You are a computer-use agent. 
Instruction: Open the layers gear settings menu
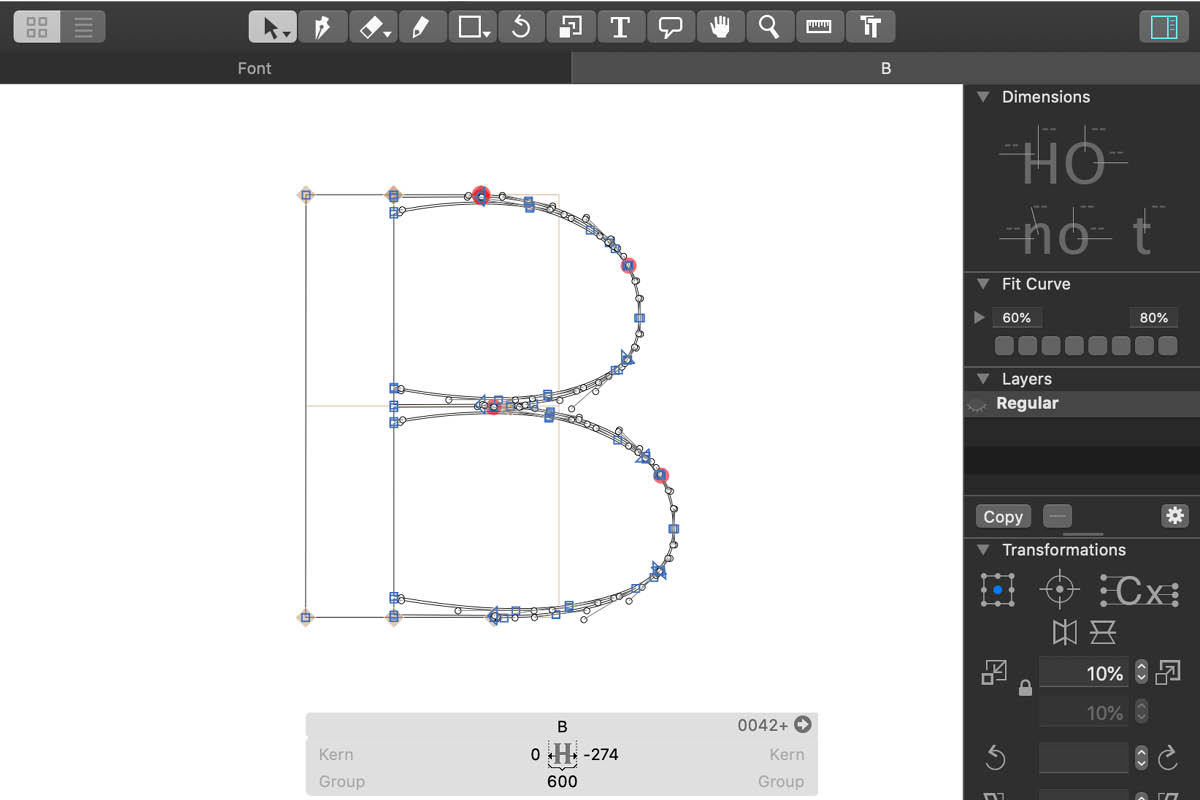pyautogui.click(x=1174, y=516)
